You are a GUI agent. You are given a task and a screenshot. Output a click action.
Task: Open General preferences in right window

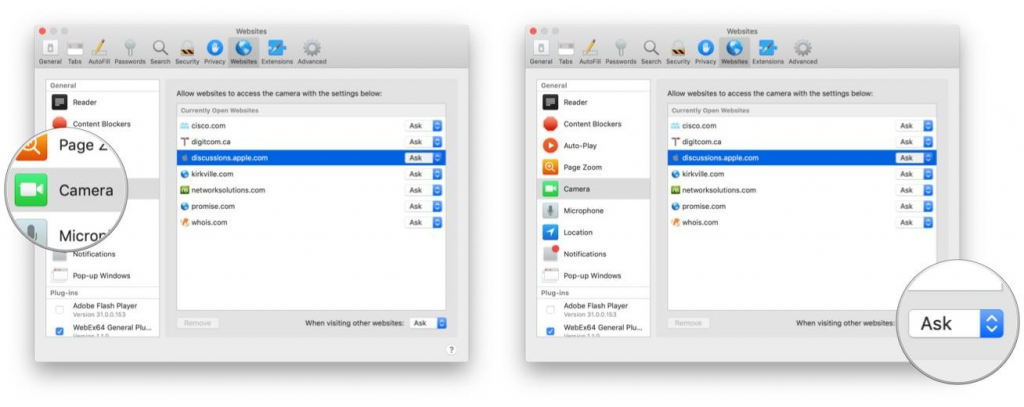[x=541, y=52]
